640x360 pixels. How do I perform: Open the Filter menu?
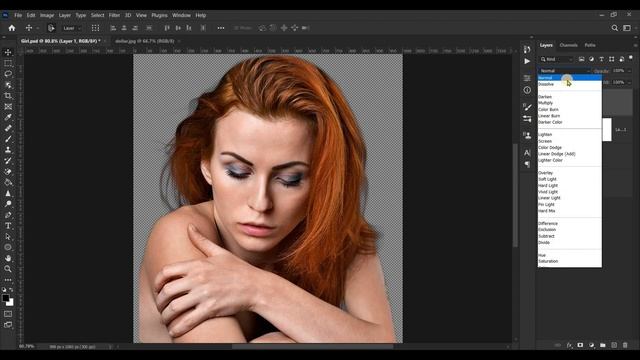[114, 15]
